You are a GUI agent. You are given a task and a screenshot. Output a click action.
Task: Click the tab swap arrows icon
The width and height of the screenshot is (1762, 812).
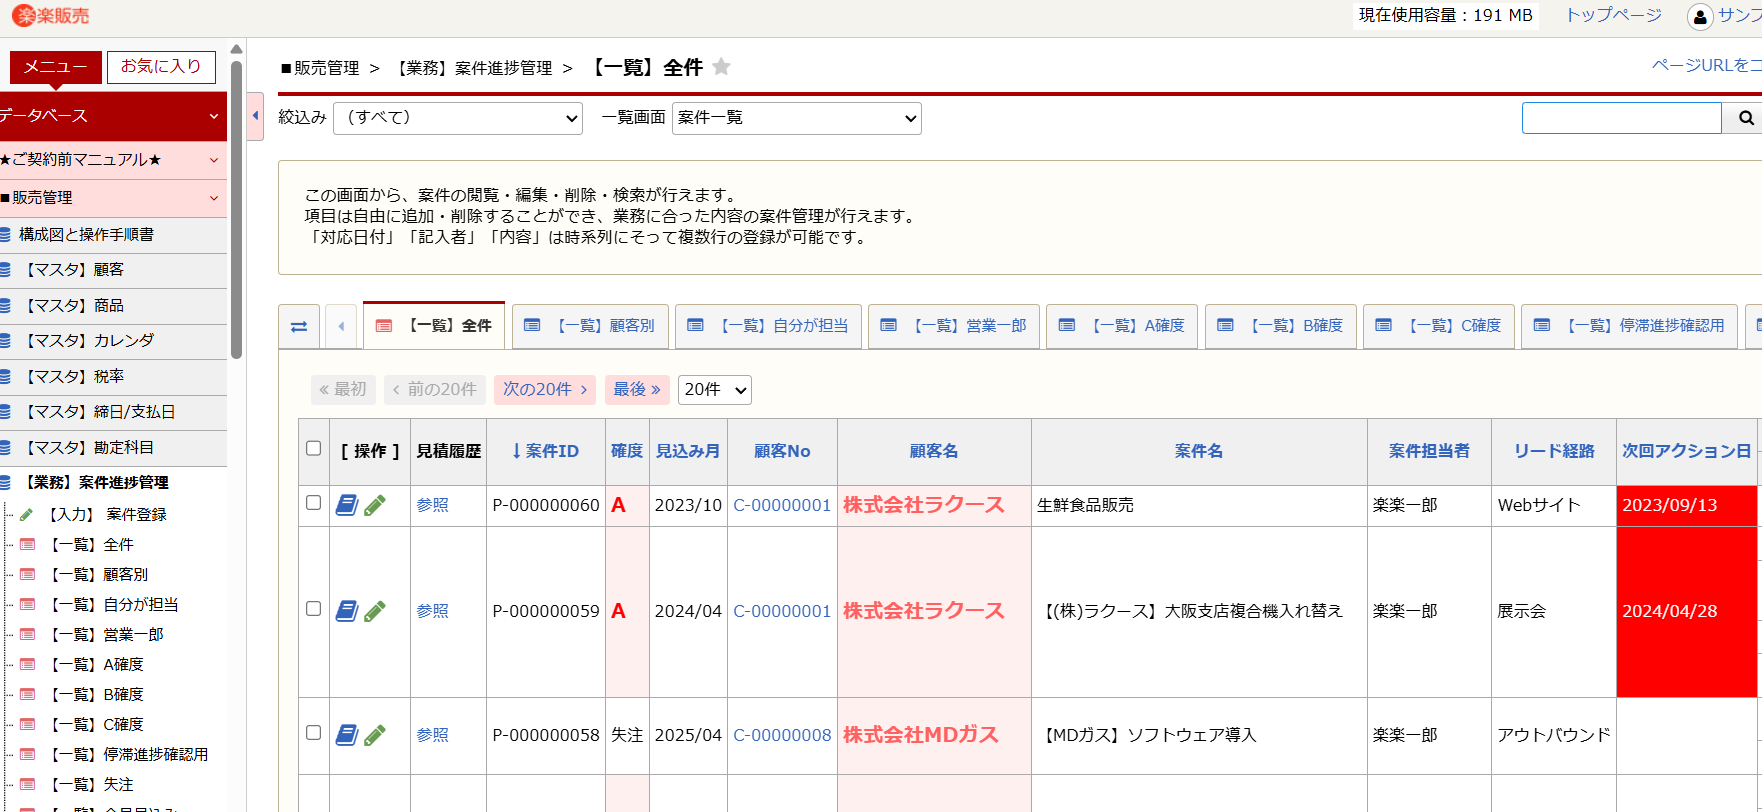(x=299, y=327)
